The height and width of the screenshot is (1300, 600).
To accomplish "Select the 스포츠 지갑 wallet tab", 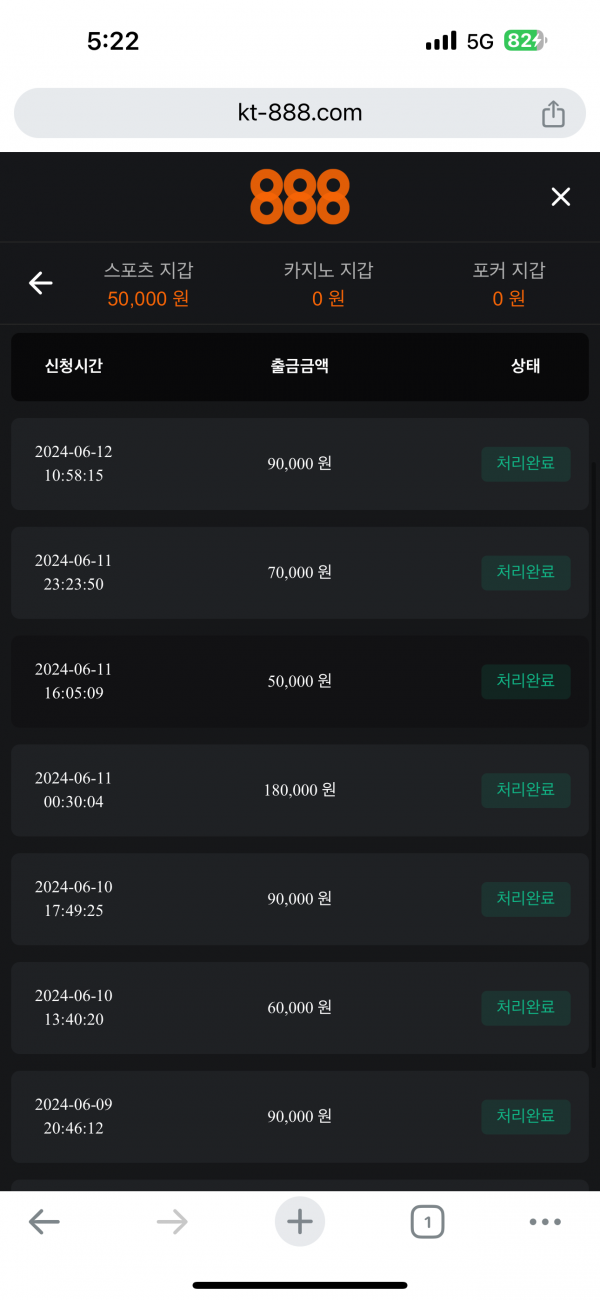I will pos(148,284).
